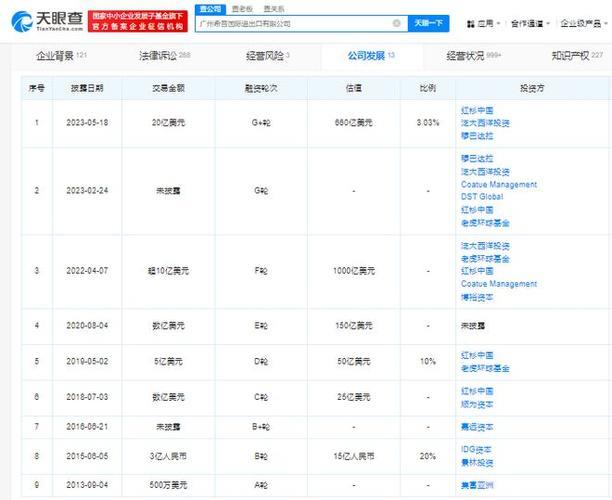Open the 经营状况 tab

(x=473, y=56)
